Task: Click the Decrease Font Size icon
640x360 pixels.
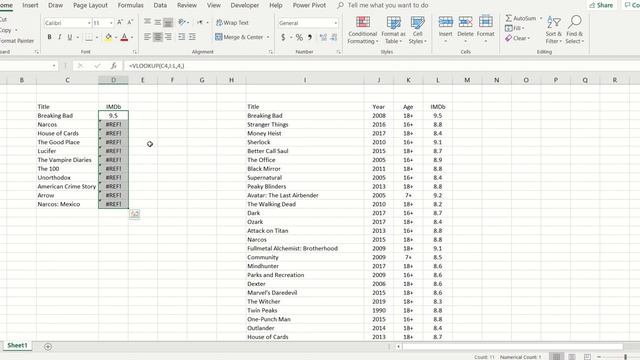Action: (x=130, y=22)
